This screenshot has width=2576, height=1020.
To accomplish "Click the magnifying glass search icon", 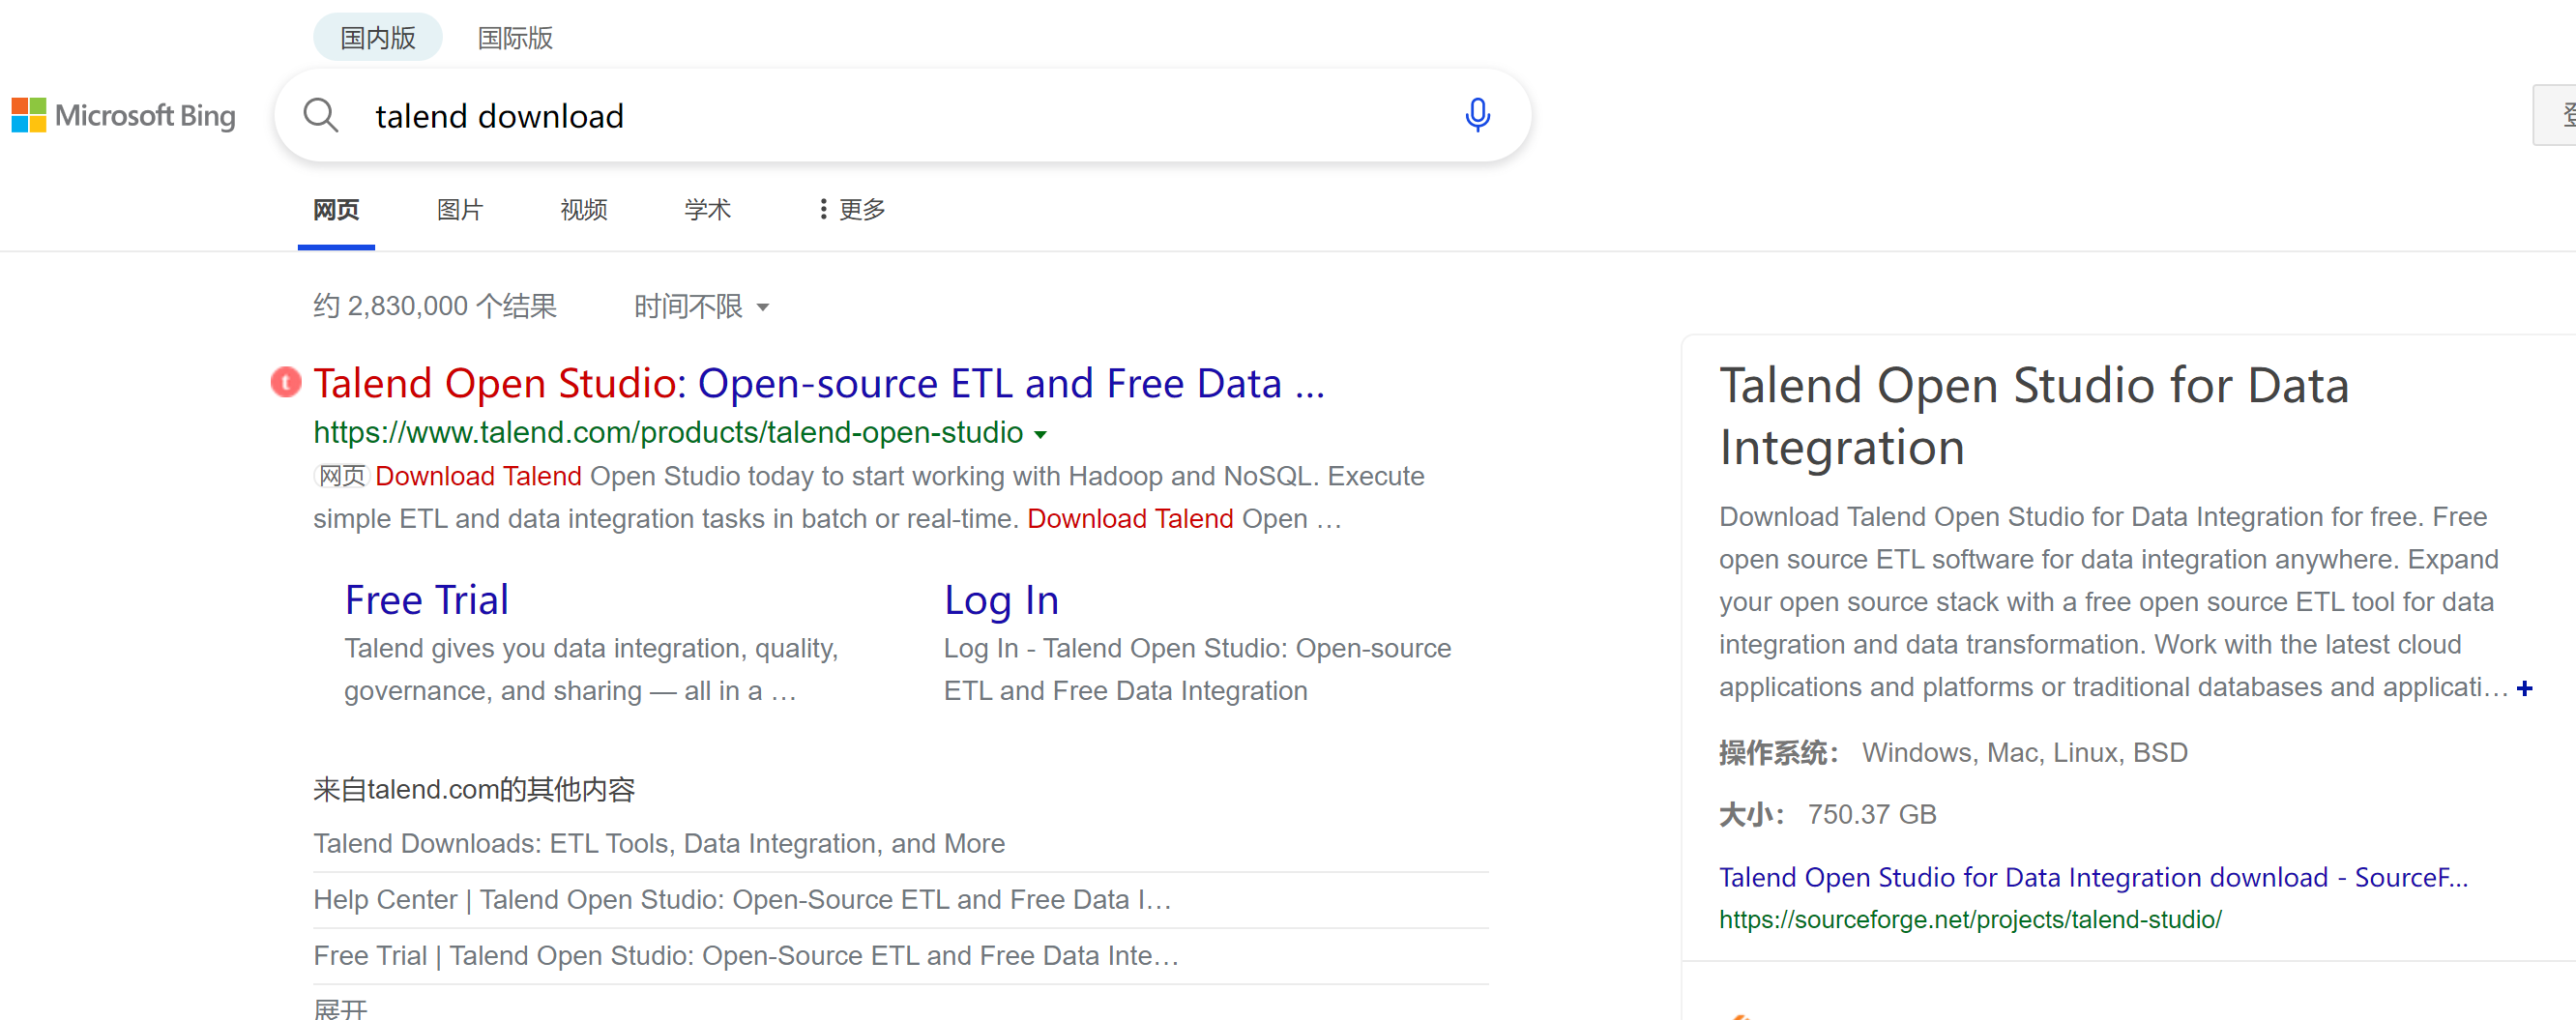I will click(x=321, y=116).
